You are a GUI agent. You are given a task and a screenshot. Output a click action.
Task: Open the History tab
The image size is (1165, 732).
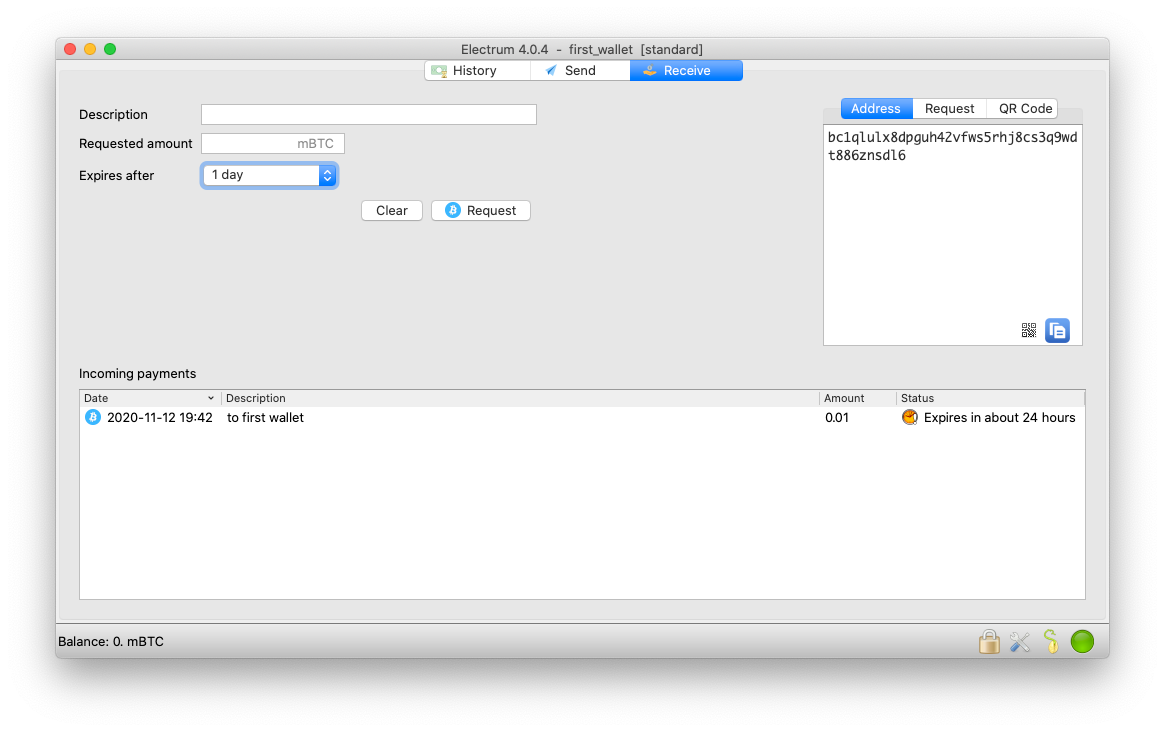tap(477, 71)
